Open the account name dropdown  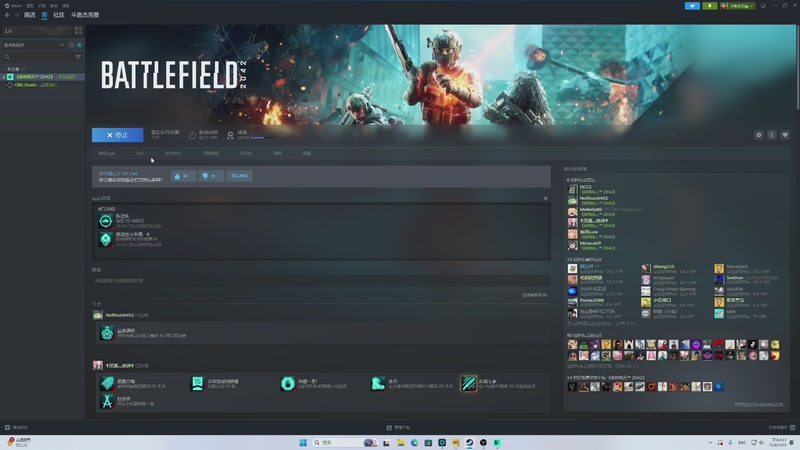(x=737, y=6)
